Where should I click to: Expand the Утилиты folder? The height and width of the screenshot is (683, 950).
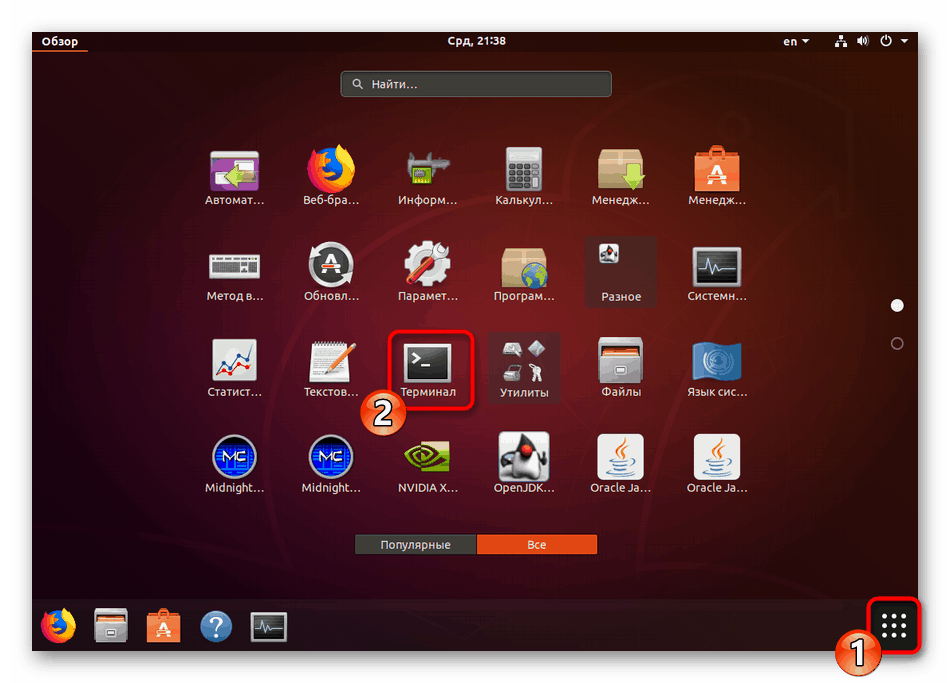point(524,367)
